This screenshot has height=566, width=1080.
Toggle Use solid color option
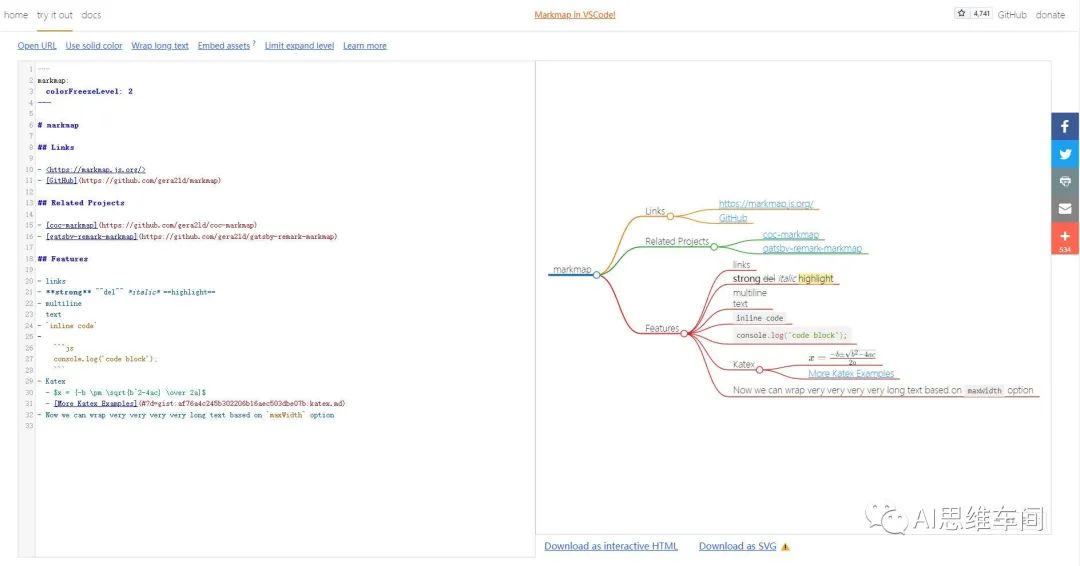click(94, 45)
